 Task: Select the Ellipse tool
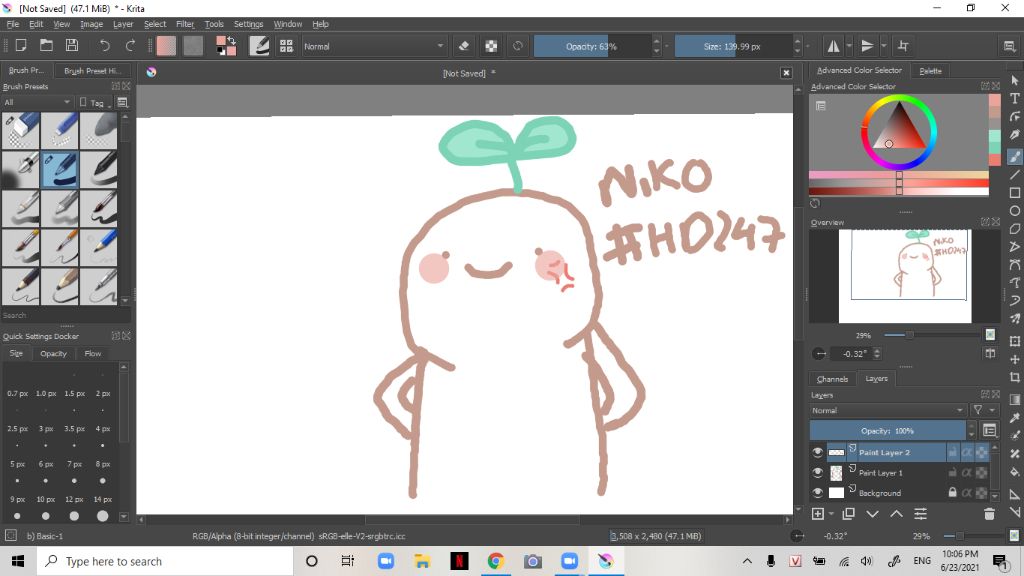(1015, 211)
